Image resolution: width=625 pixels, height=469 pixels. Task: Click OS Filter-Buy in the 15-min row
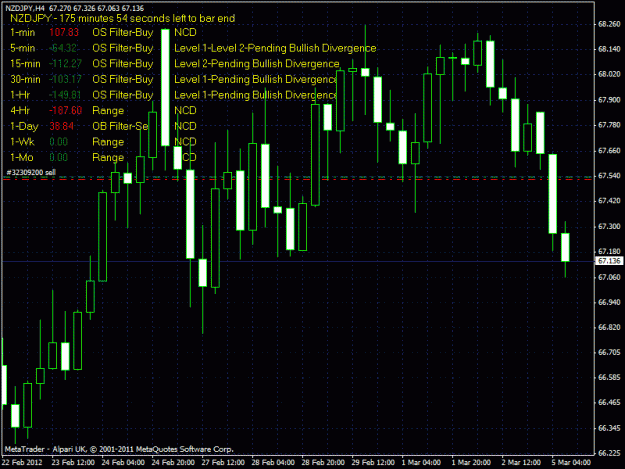[x=123, y=64]
